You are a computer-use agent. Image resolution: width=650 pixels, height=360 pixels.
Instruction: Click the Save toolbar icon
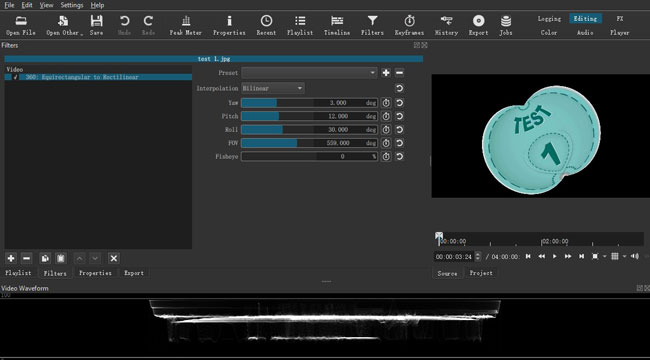(96, 25)
